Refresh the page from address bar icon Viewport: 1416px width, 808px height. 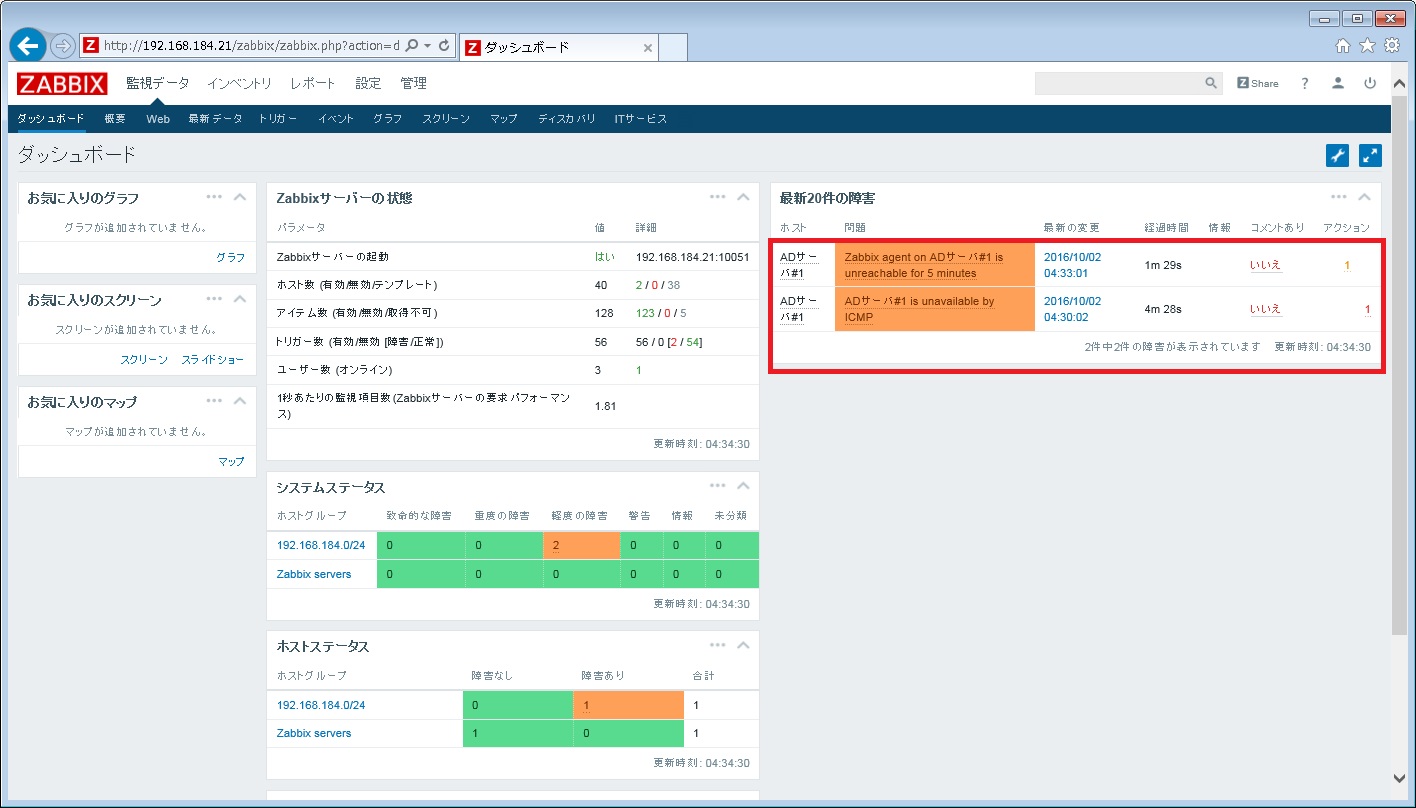tap(445, 46)
